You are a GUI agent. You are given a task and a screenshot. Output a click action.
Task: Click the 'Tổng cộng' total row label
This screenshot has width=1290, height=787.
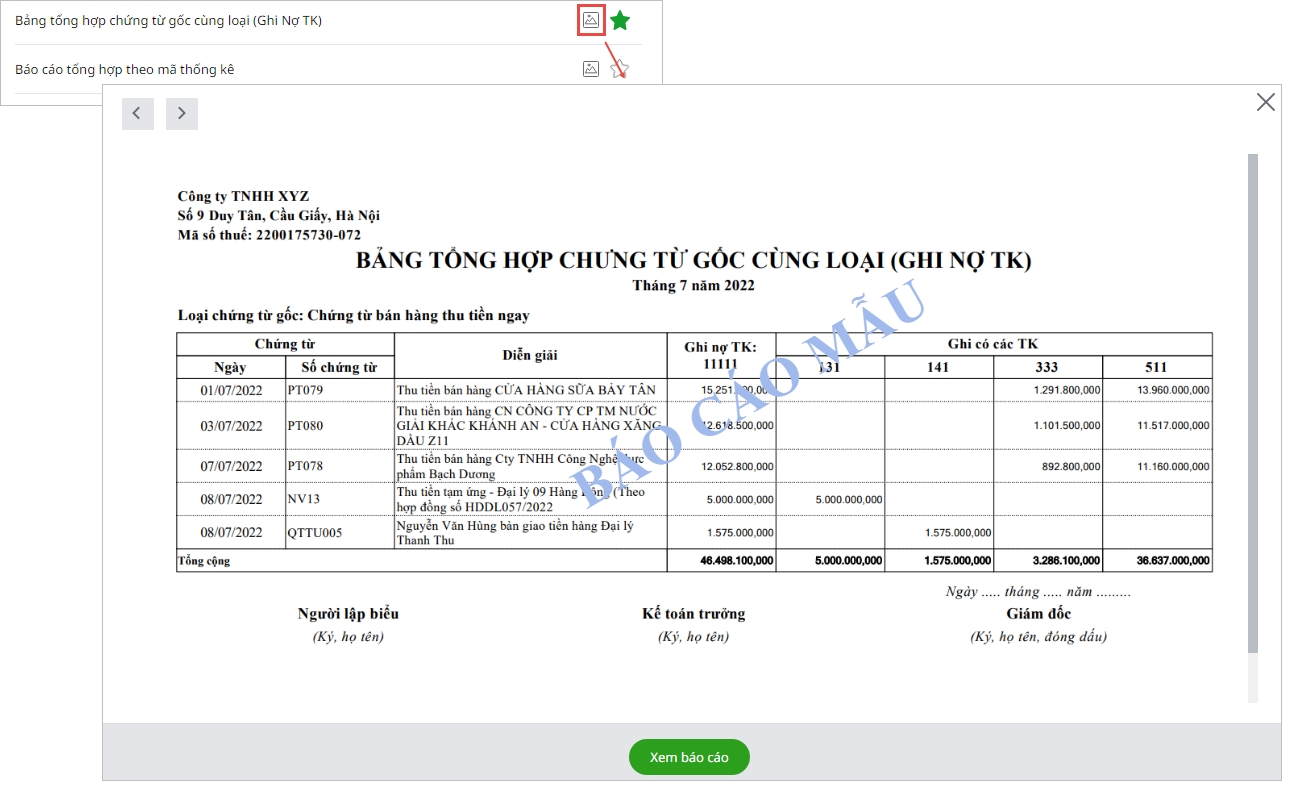204,561
